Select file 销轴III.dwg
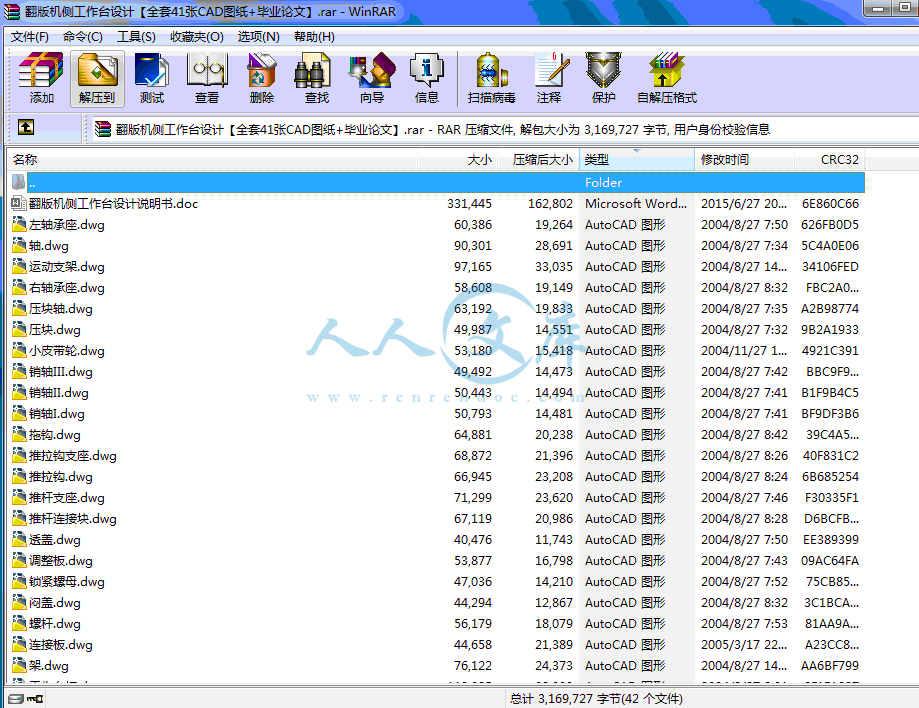This screenshot has width=919, height=708. coord(61,372)
